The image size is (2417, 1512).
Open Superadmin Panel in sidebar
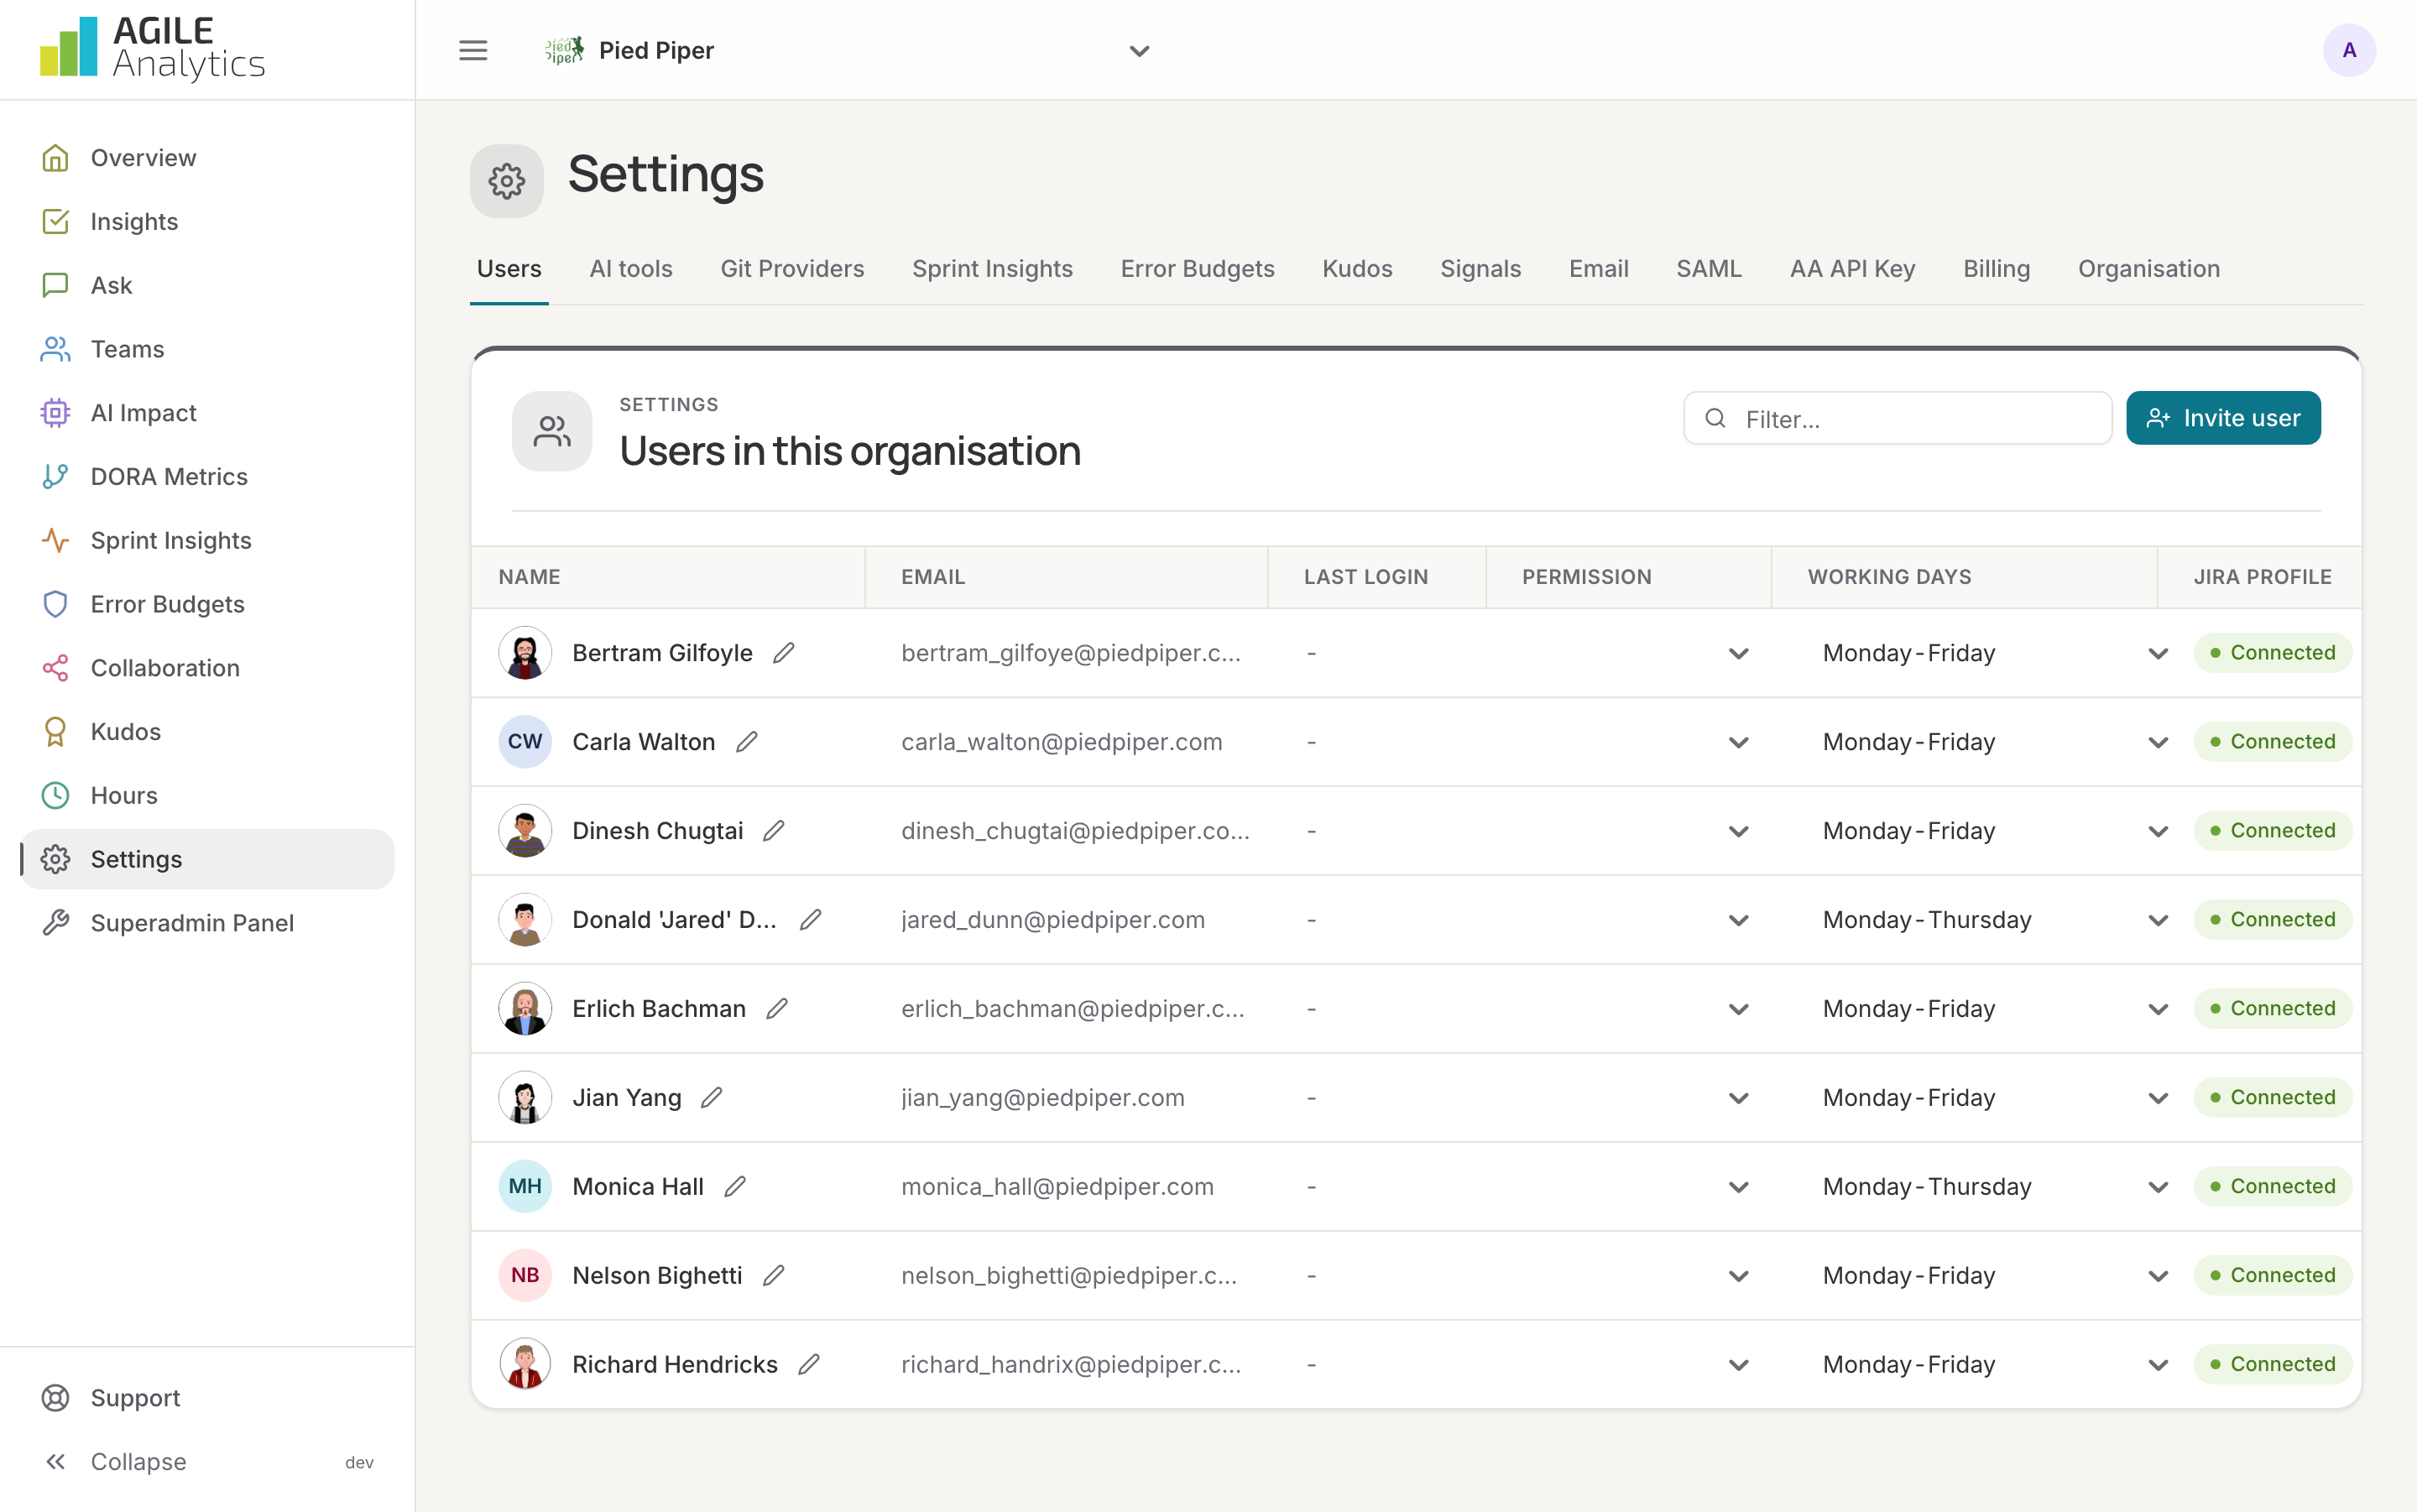(x=208, y=923)
